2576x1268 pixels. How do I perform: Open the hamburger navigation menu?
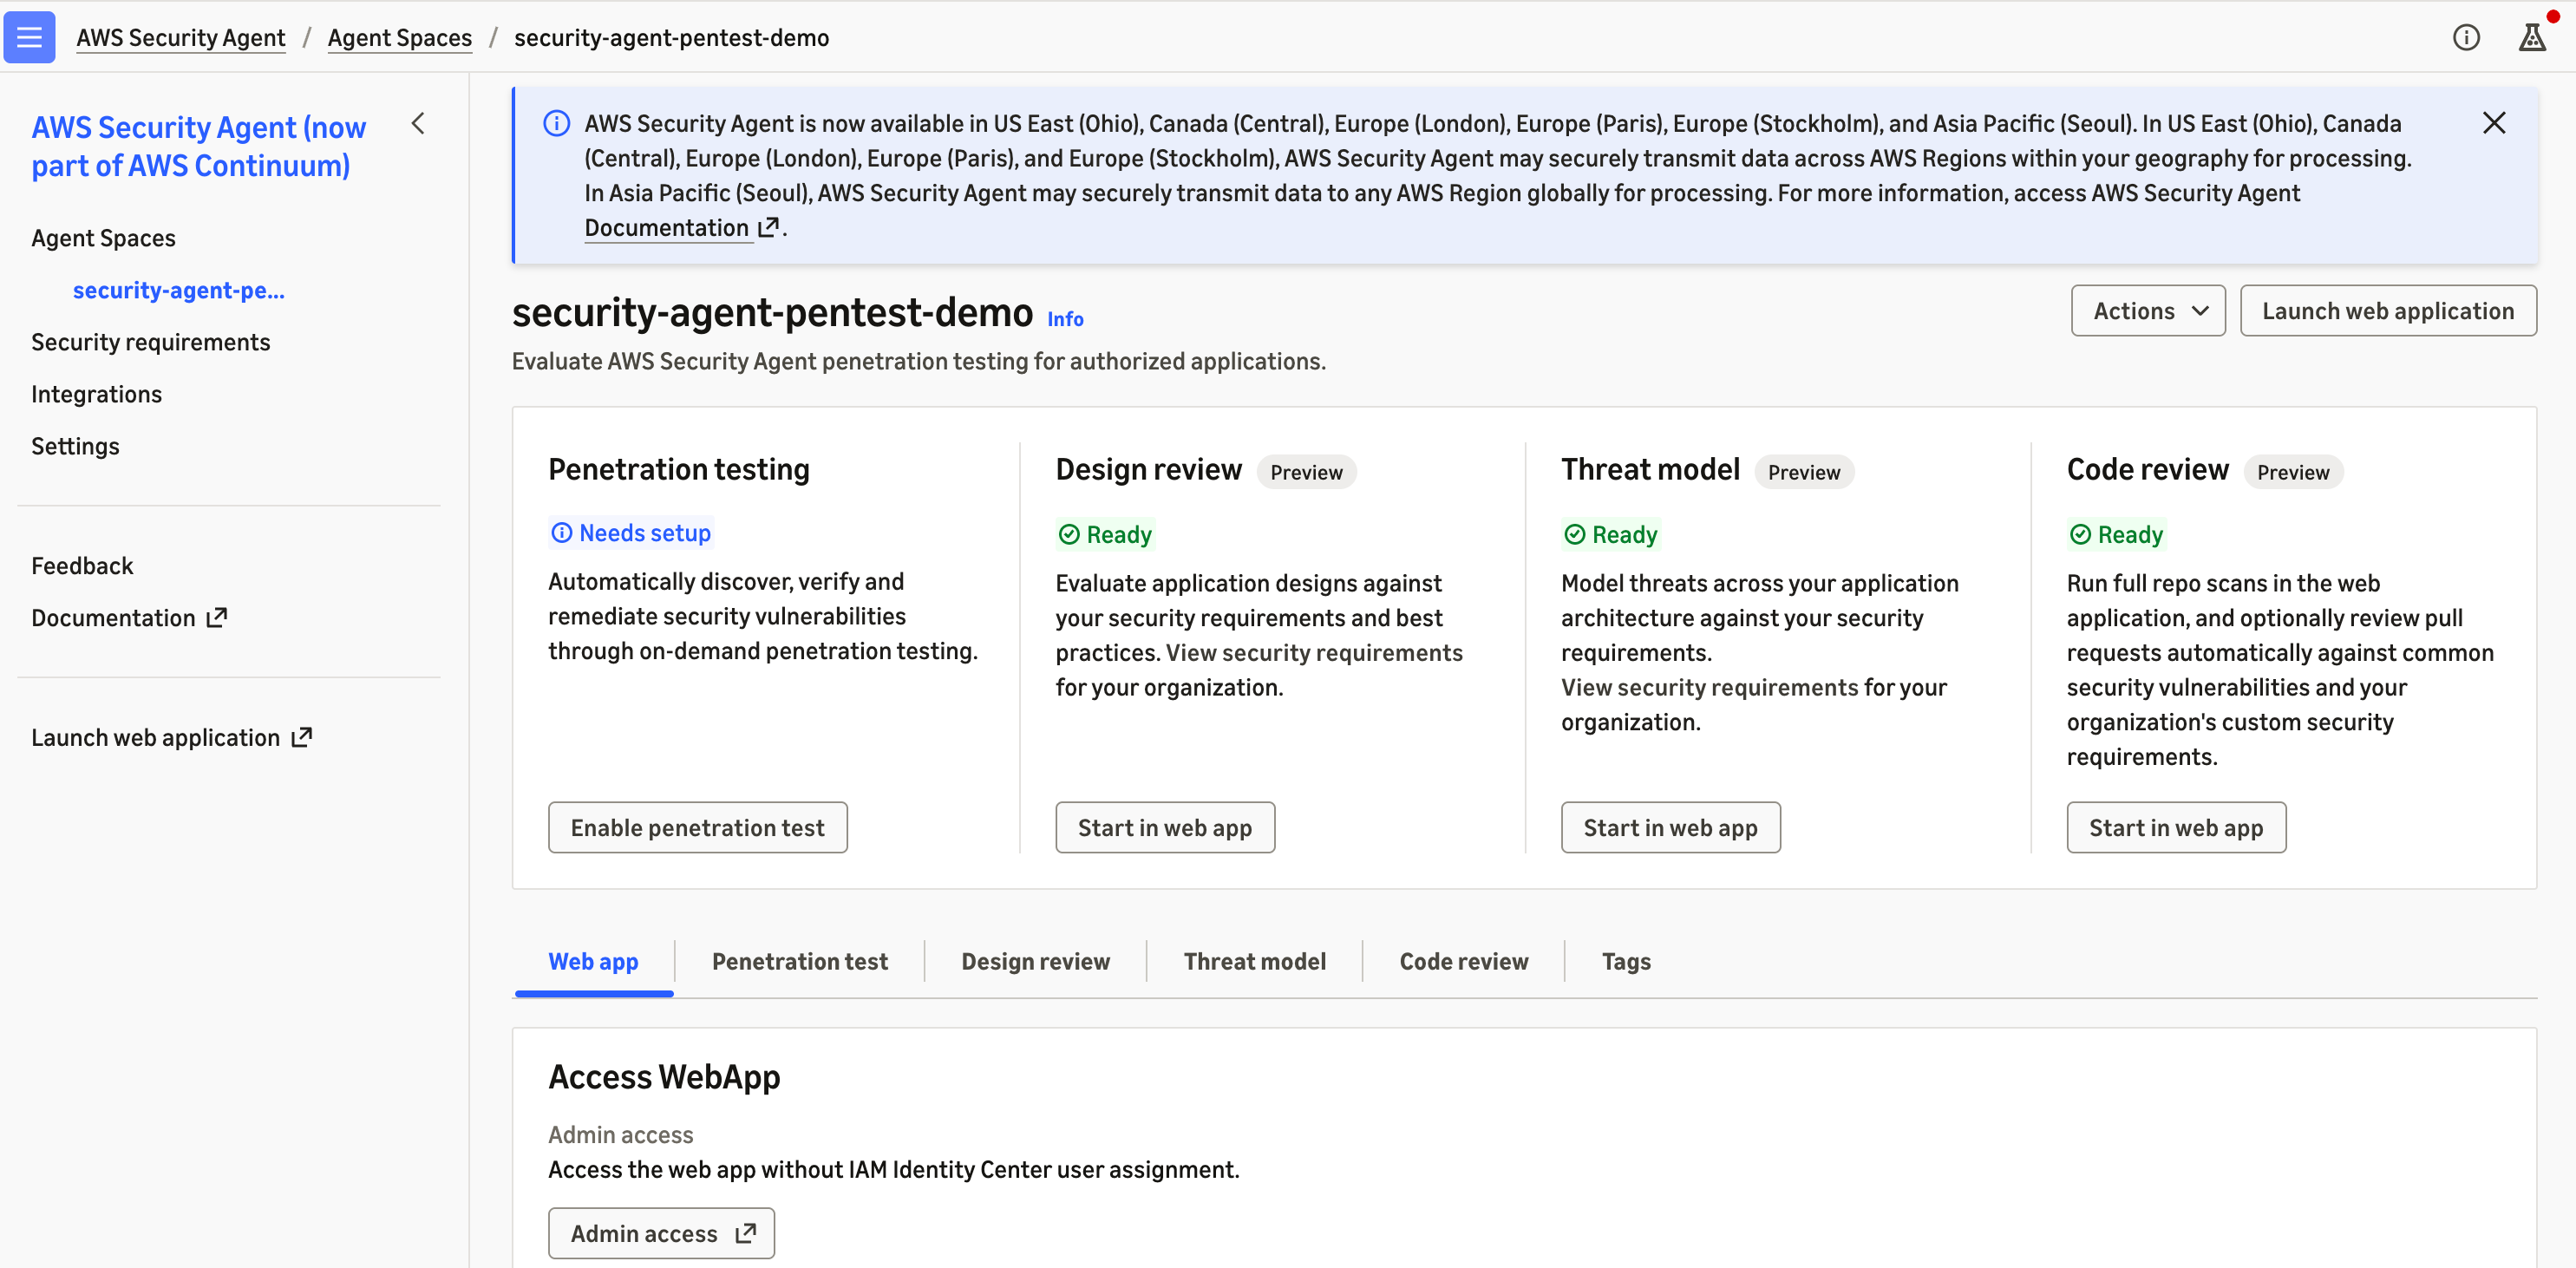tap(29, 37)
